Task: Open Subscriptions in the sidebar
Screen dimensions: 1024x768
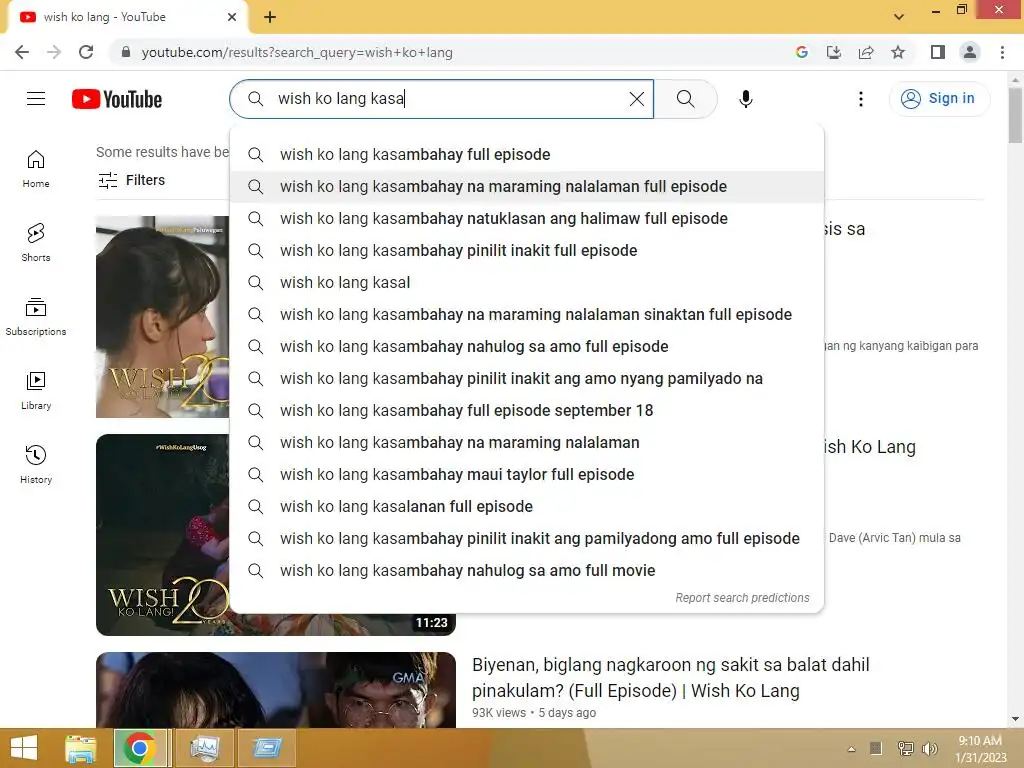Action: (x=36, y=316)
